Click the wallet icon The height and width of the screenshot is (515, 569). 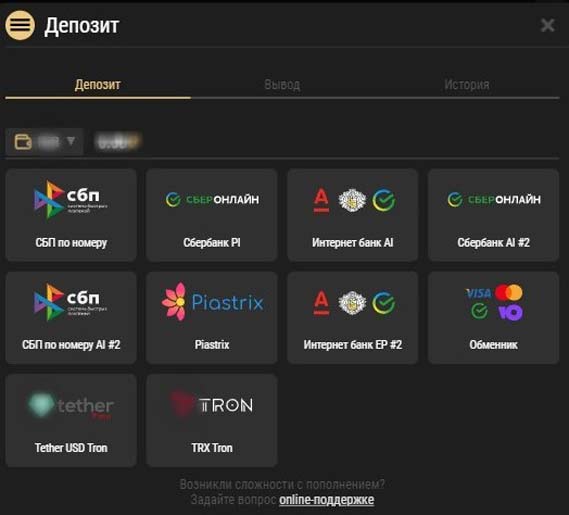point(23,142)
